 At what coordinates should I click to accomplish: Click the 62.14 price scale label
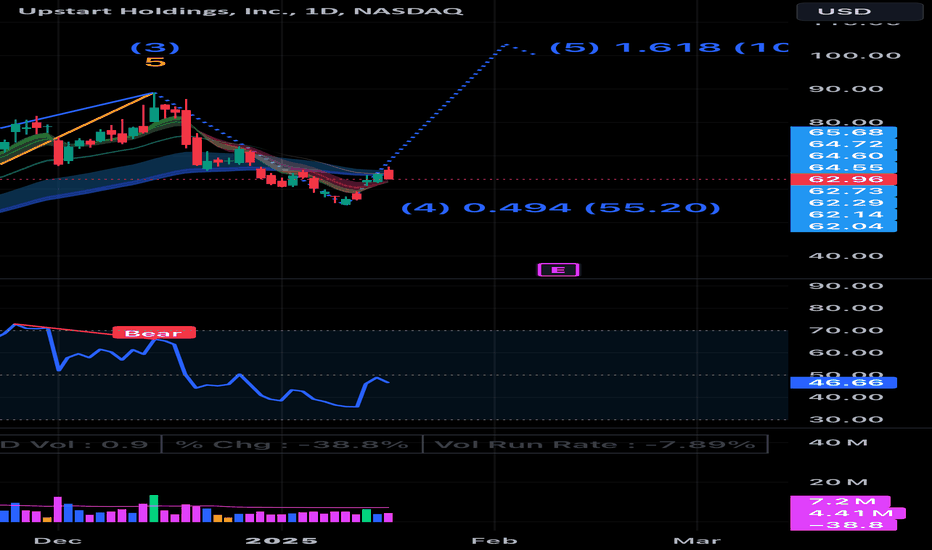pos(843,215)
